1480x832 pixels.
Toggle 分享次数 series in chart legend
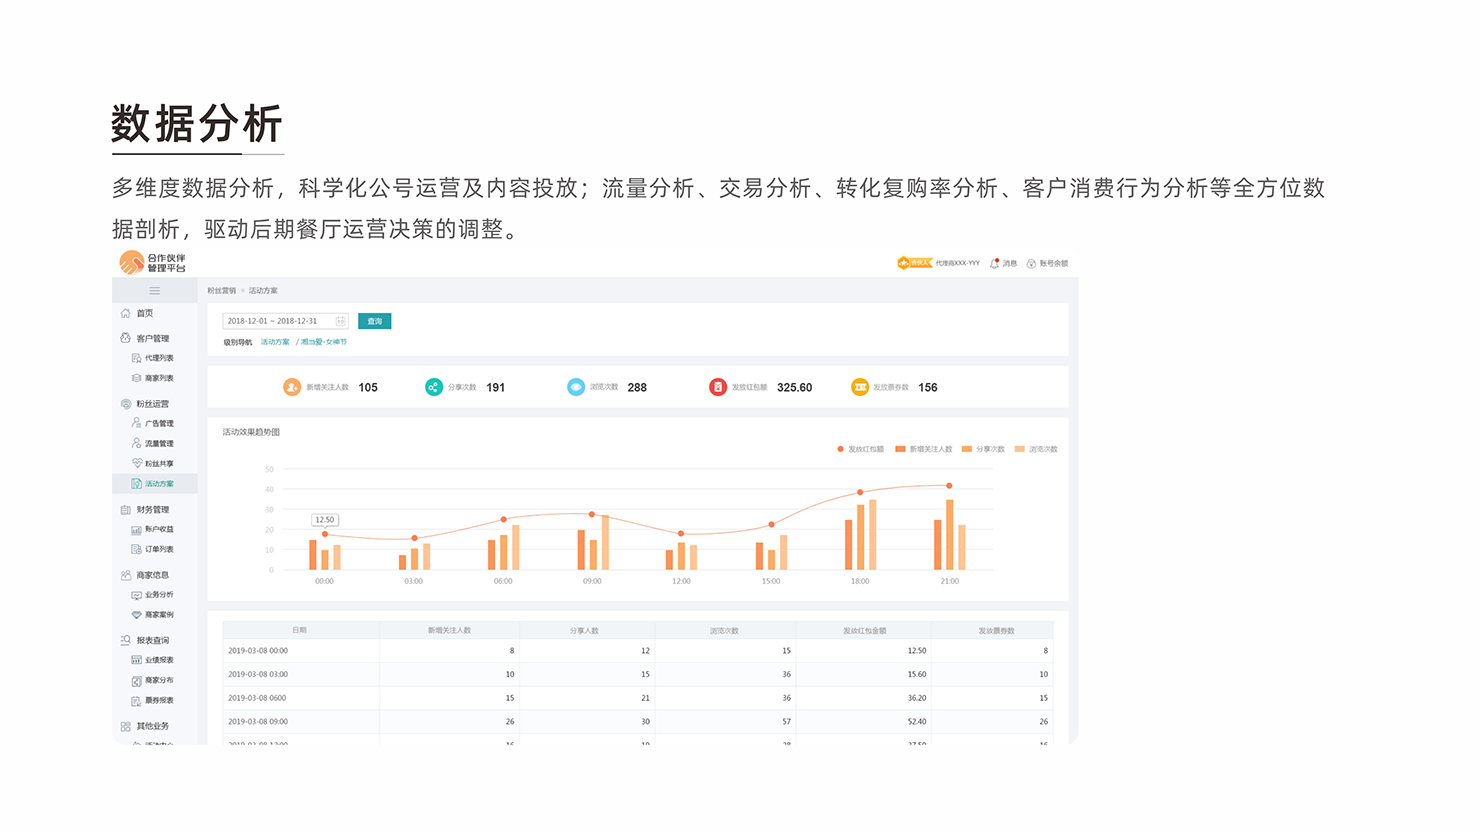point(983,449)
